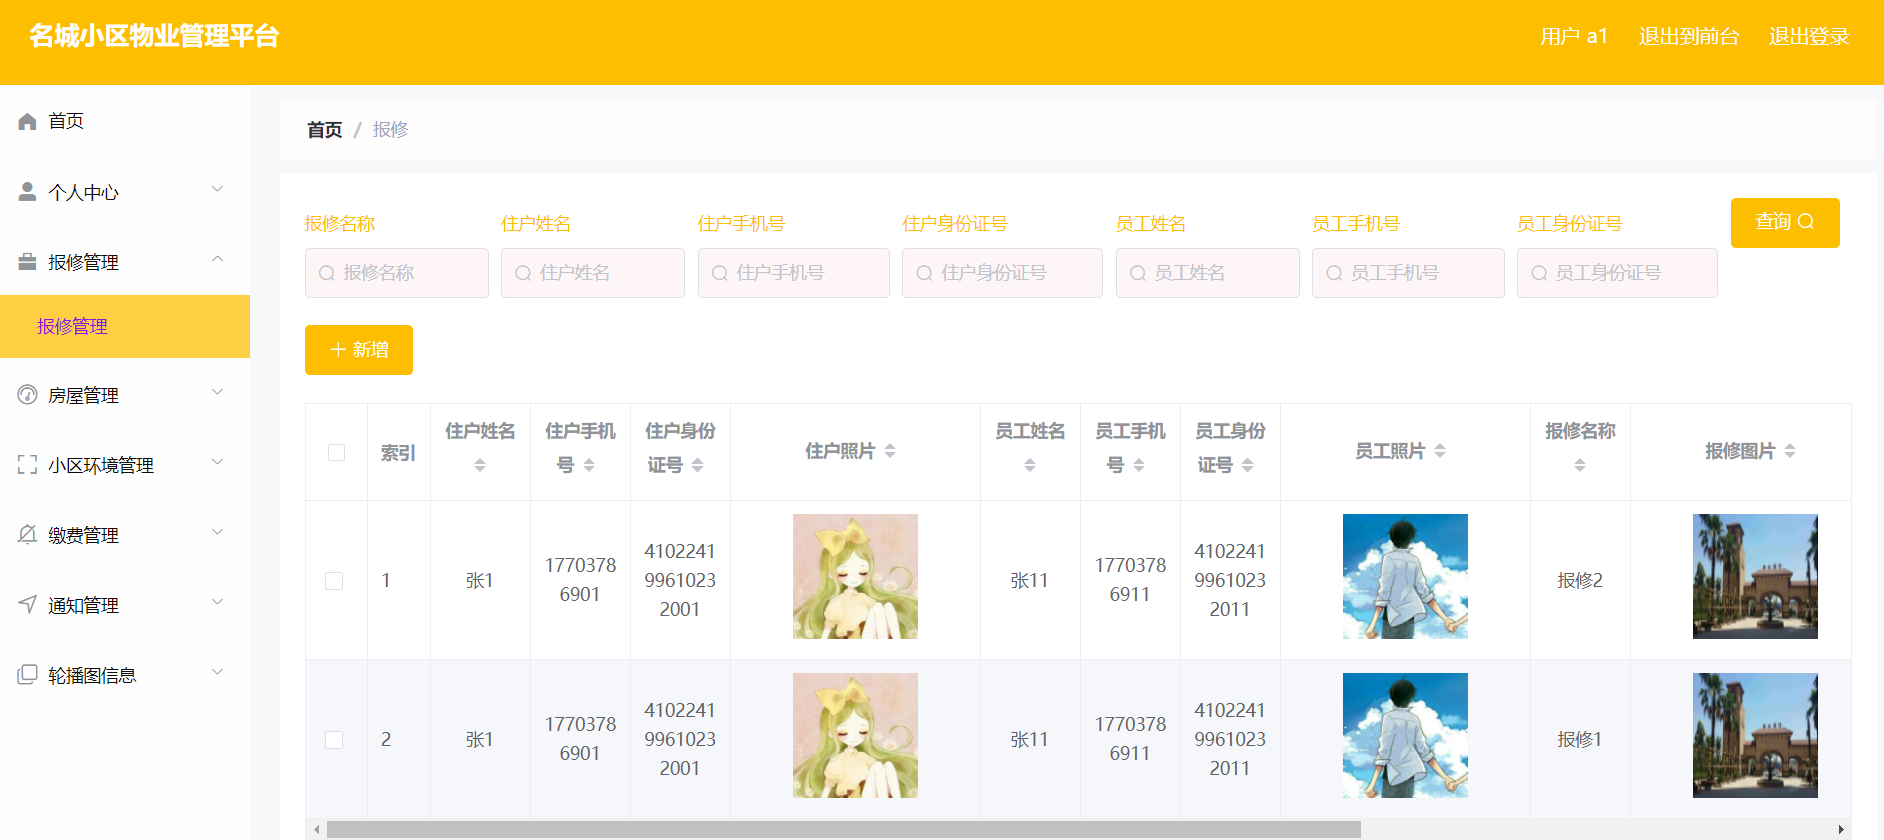The width and height of the screenshot is (1884, 840).
Task: Click 退出到前台 in the header
Action: coord(1689,37)
